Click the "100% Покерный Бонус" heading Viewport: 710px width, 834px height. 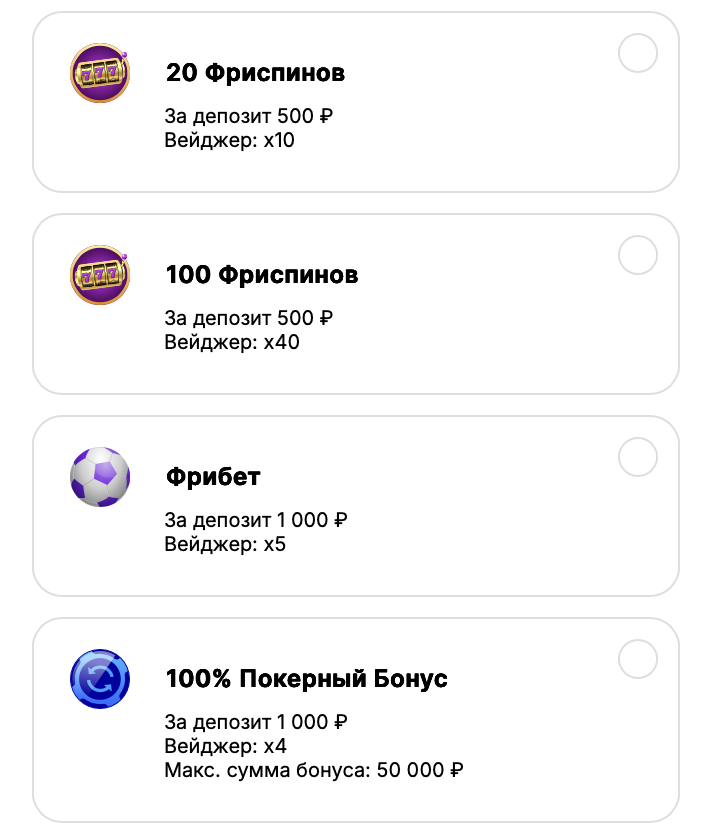[306, 679]
